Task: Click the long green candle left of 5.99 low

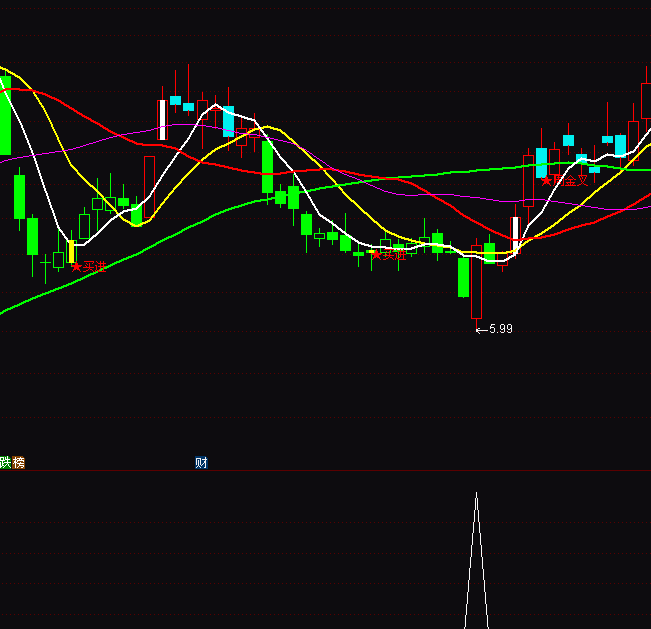Action: click(463, 277)
